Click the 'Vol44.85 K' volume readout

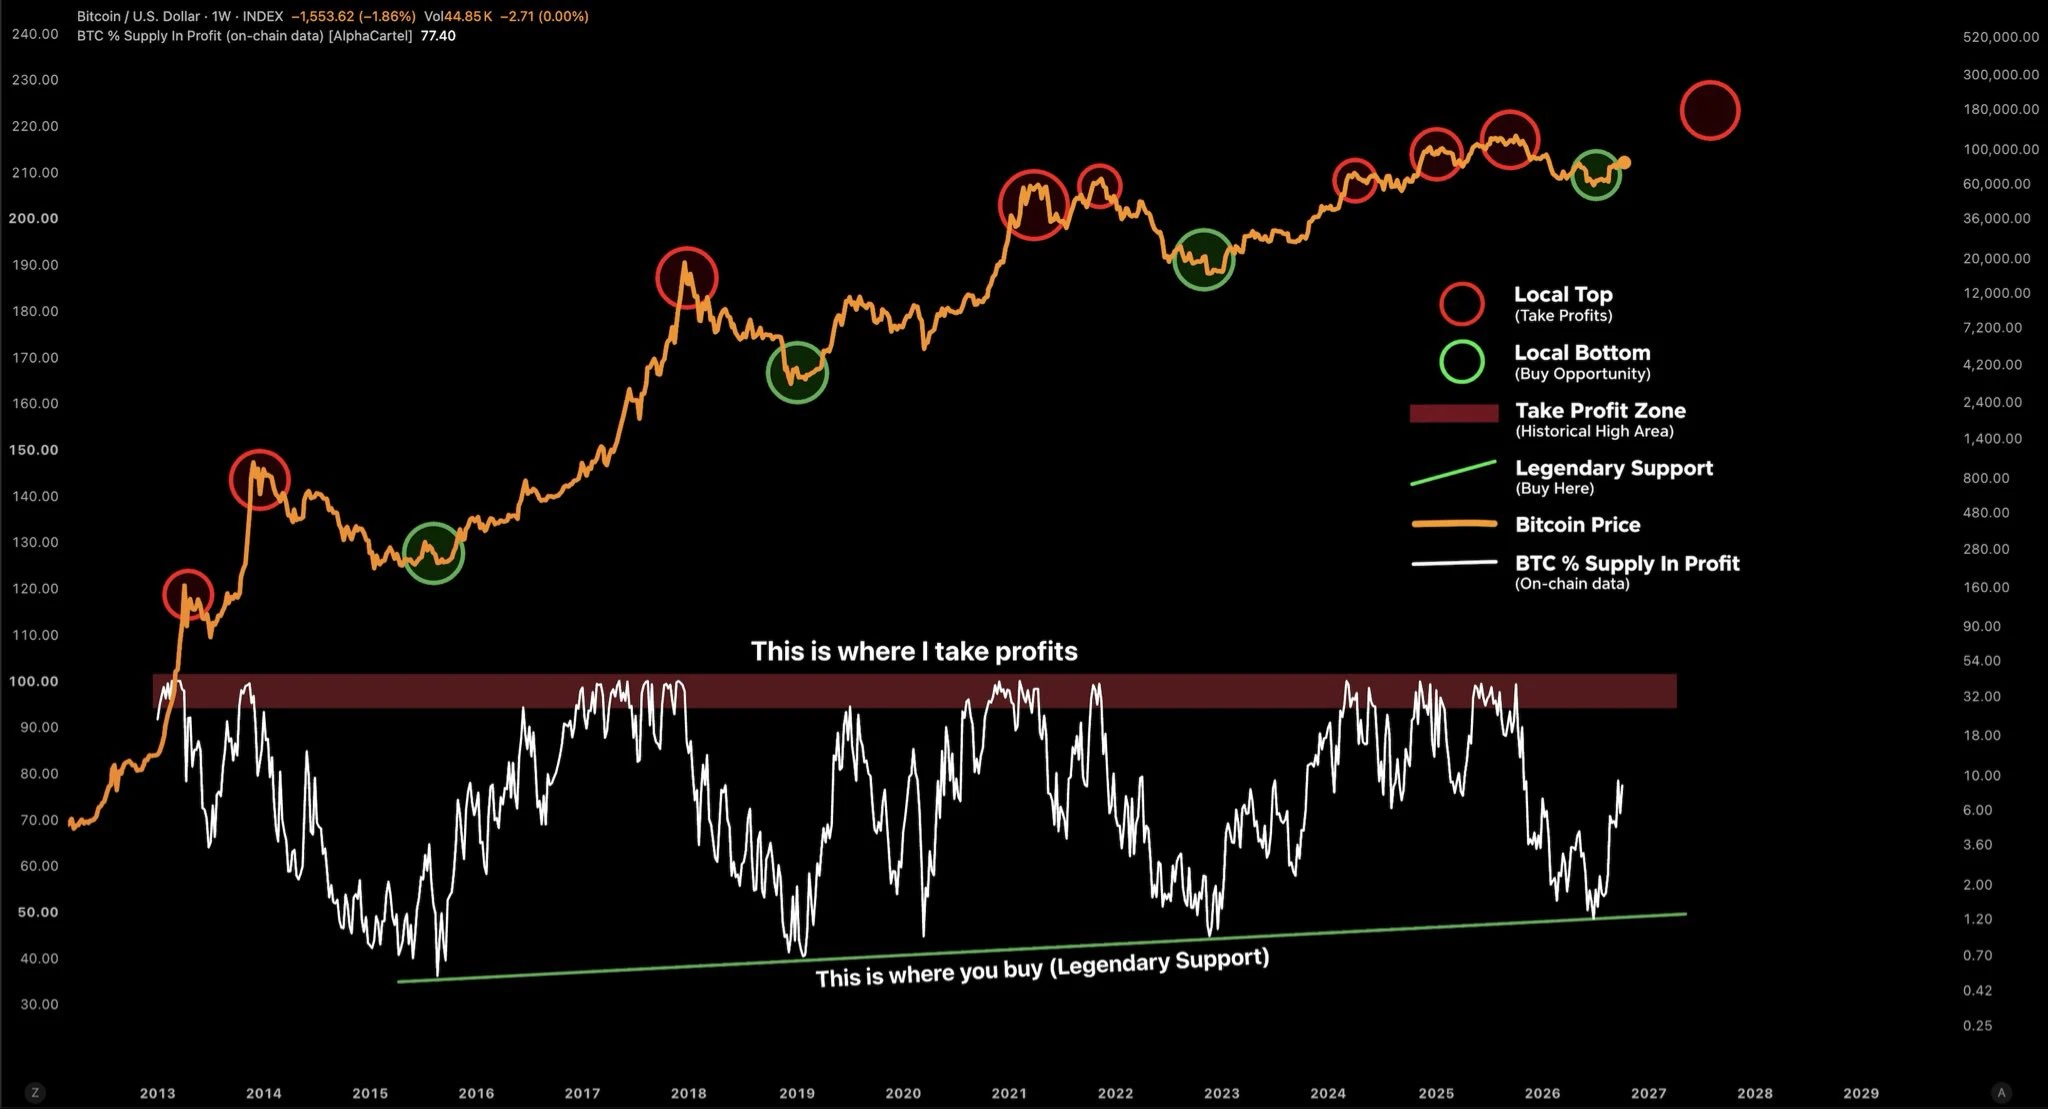458,16
